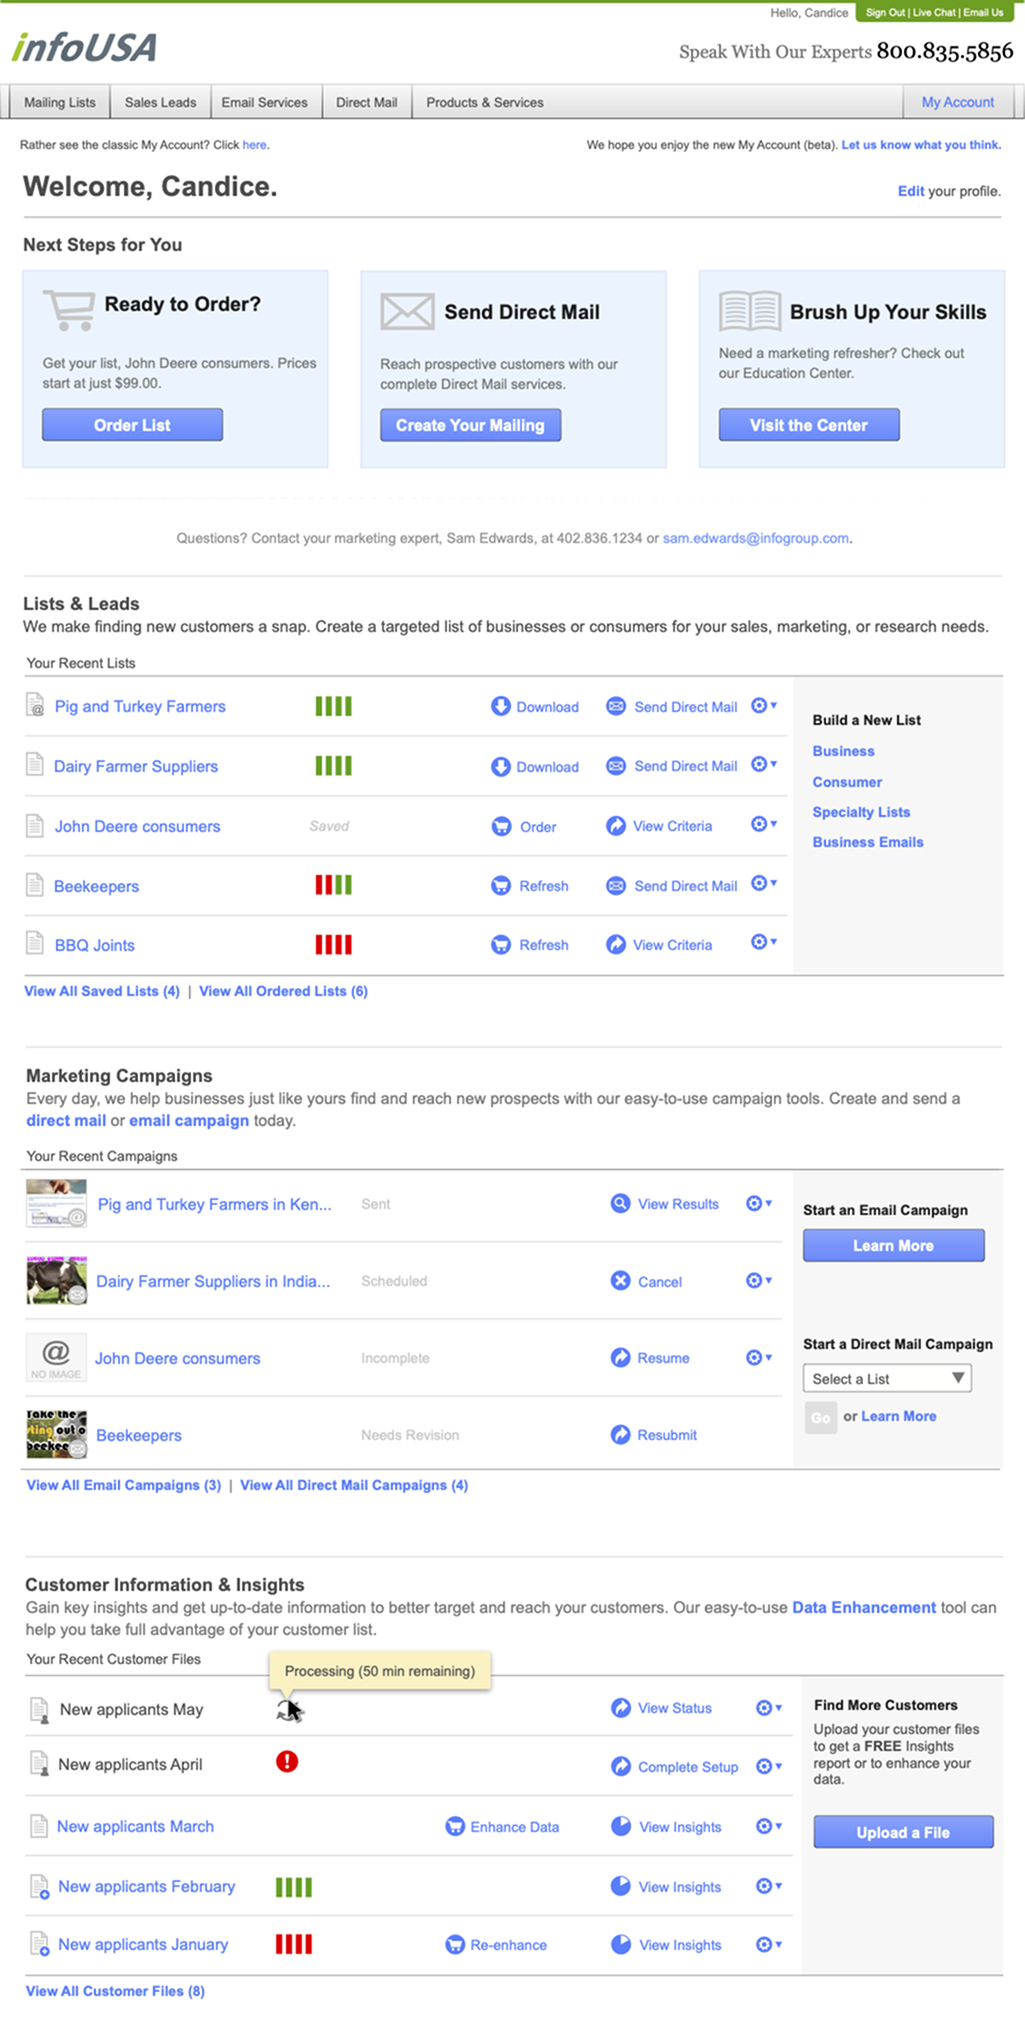The image size is (1025, 2041).
Task: Open gear menu for New applicants May file
Action: pos(769,1707)
